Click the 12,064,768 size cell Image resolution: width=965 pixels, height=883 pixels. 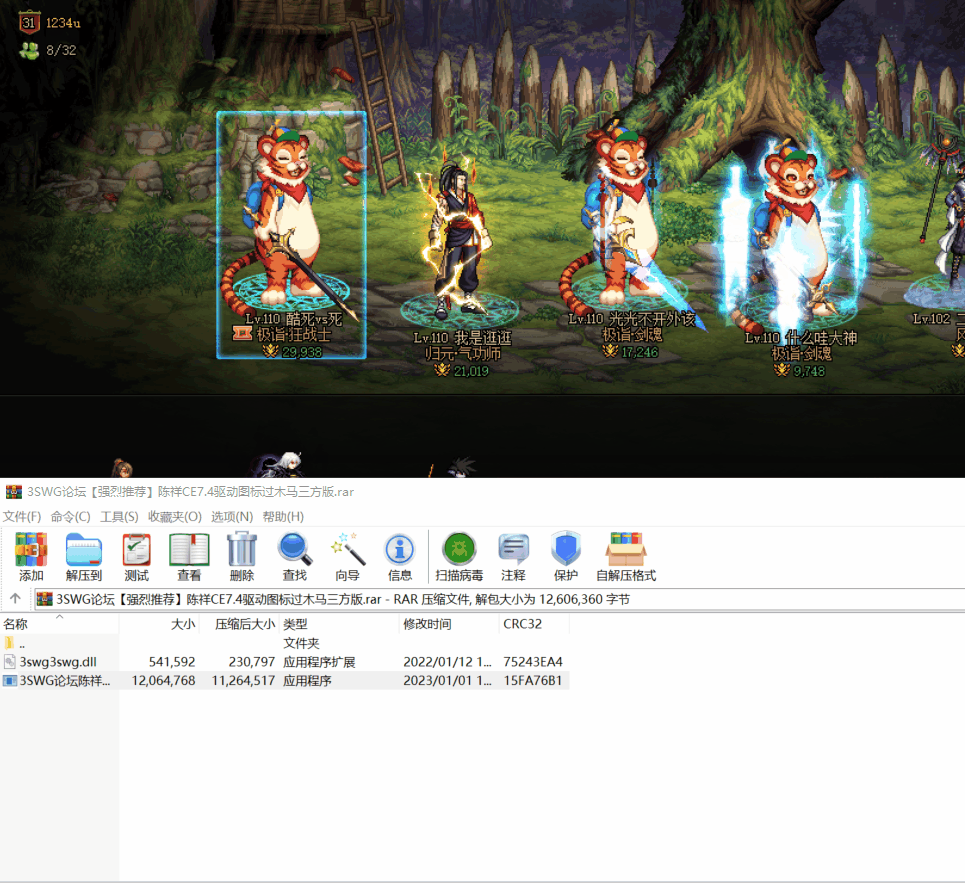click(x=163, y=681)
